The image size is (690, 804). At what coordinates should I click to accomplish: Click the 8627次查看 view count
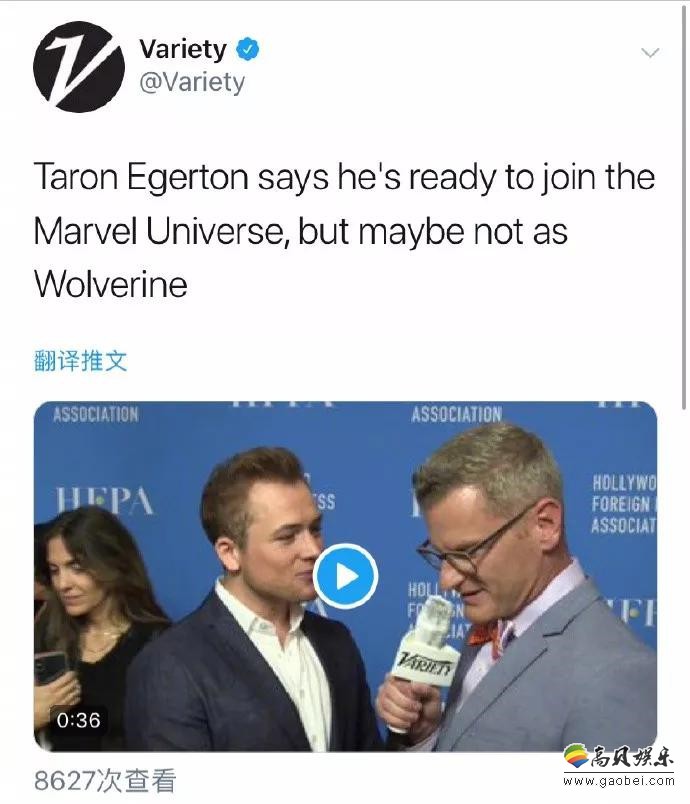coord(105,781)
